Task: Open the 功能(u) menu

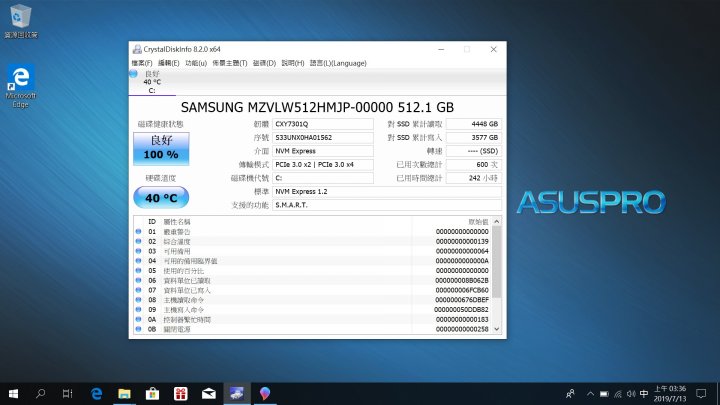Action: pos(196,63)
